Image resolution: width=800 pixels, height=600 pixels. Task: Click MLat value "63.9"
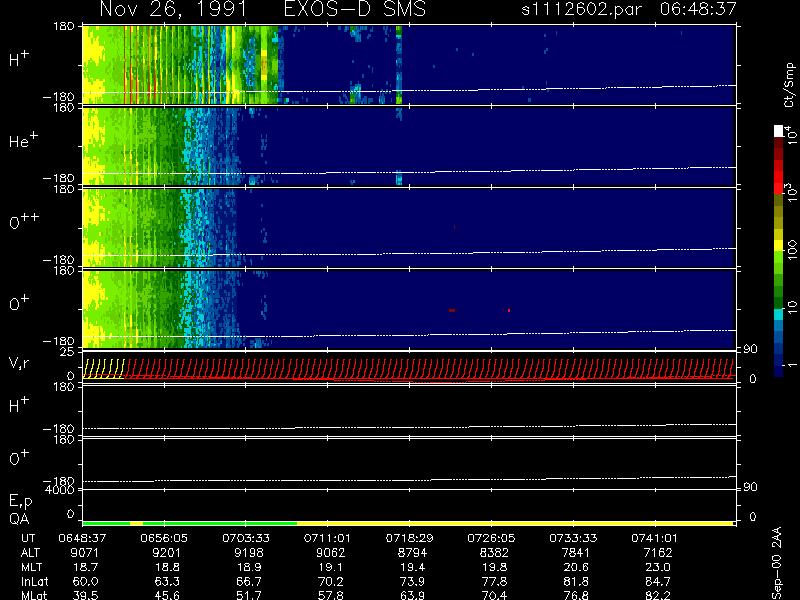point(412,595)
